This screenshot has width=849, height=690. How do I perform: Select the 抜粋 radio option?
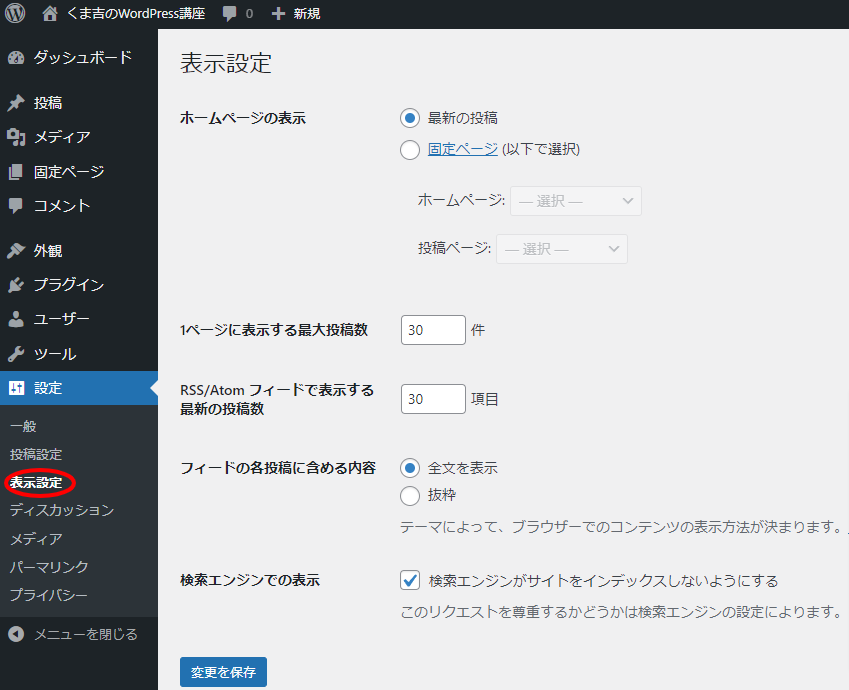click(x=410, y=495)
